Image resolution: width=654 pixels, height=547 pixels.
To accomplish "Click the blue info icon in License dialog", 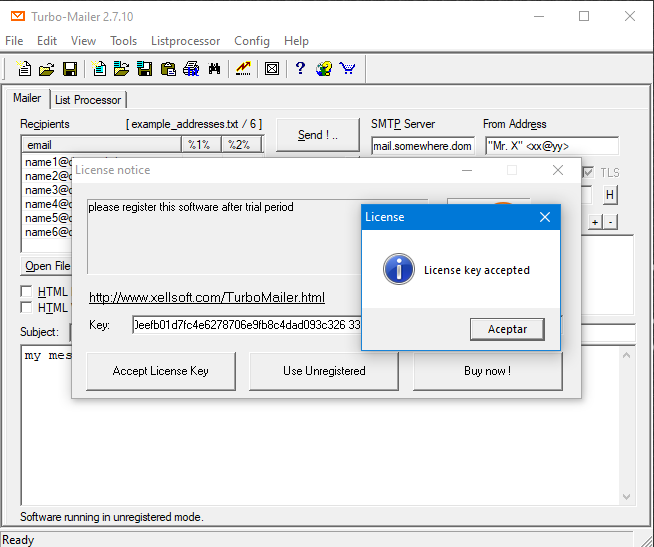I will (x=399, y=269).
